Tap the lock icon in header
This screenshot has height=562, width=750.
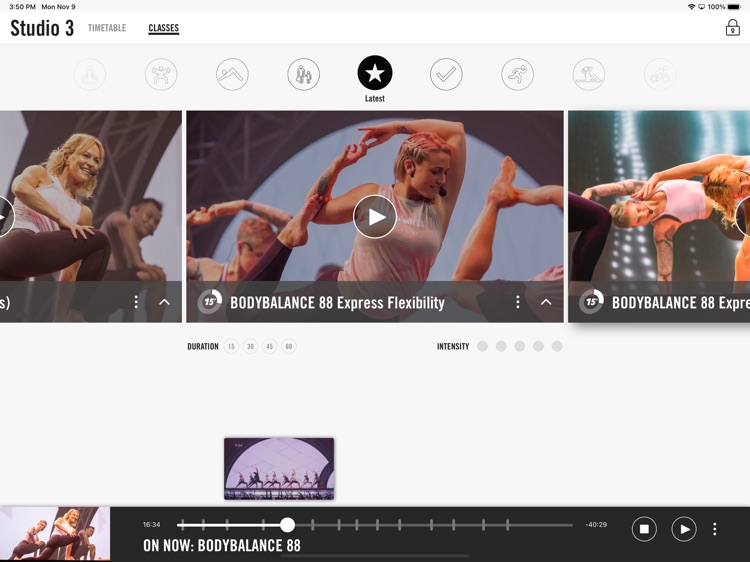coord(732,28)
